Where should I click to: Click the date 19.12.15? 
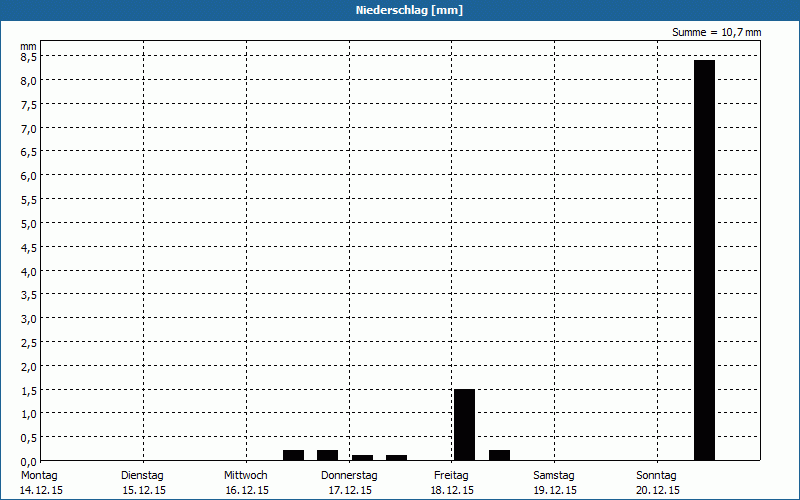click(555, 490)
